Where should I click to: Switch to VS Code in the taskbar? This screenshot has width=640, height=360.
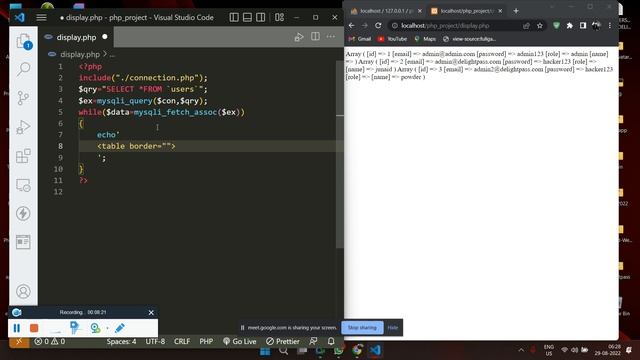tap(376, 350)
